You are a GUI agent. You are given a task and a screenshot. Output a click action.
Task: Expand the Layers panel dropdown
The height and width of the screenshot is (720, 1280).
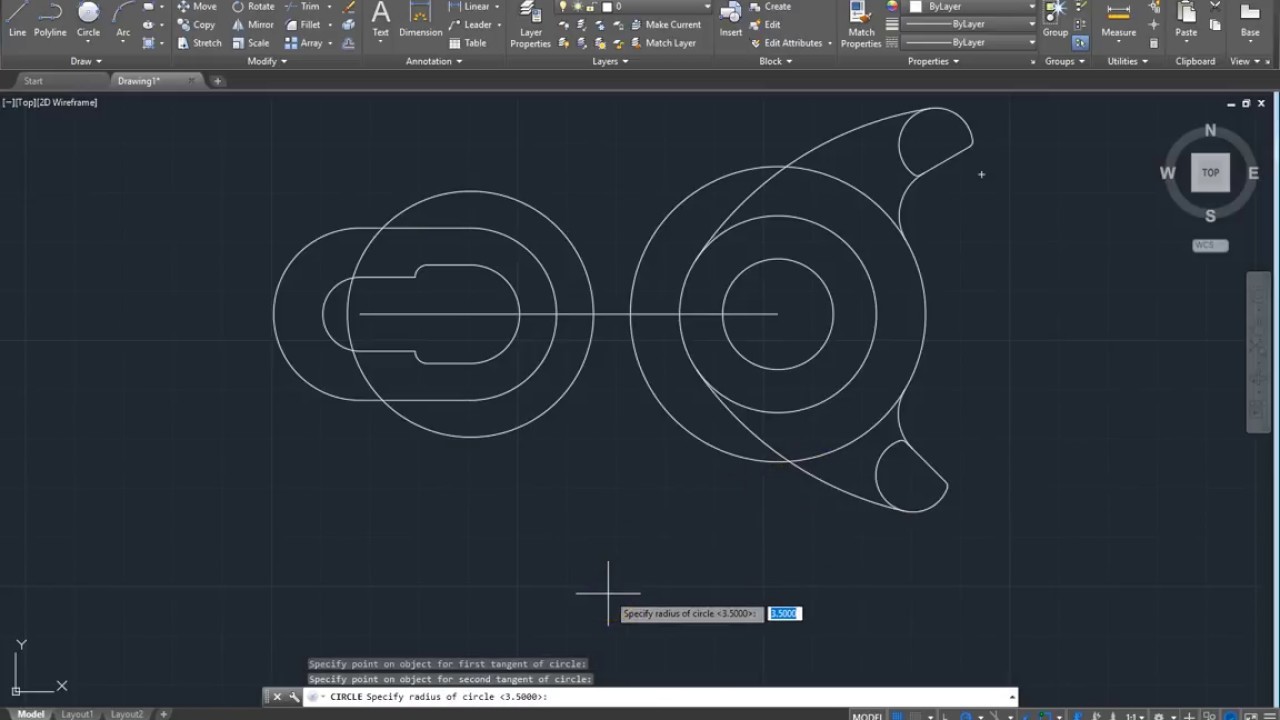(610, 61)
